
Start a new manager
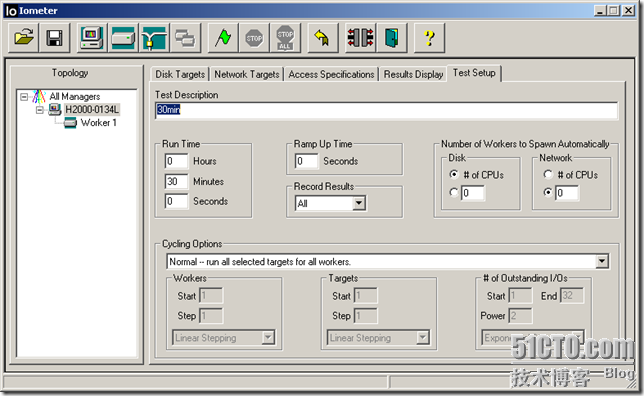pos(92,38)
